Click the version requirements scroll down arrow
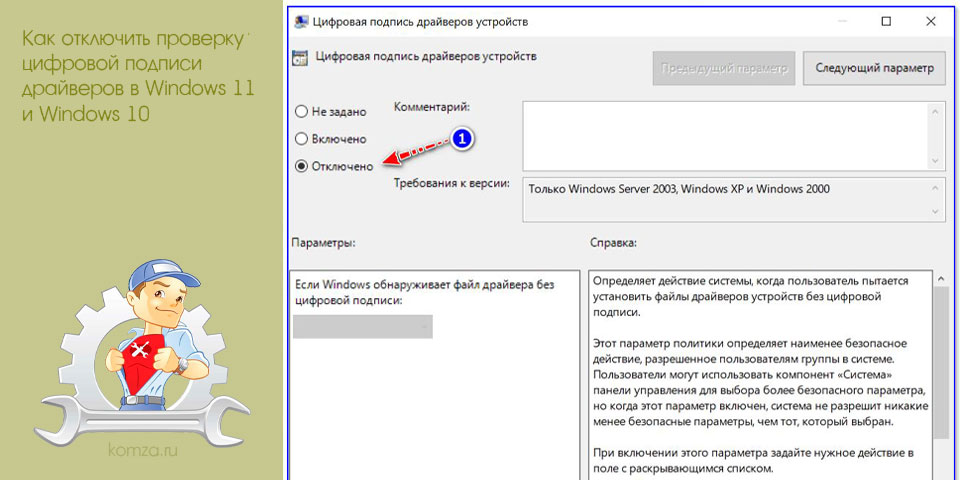The height and width of the screenshot is (480, 960). point(934,211)
